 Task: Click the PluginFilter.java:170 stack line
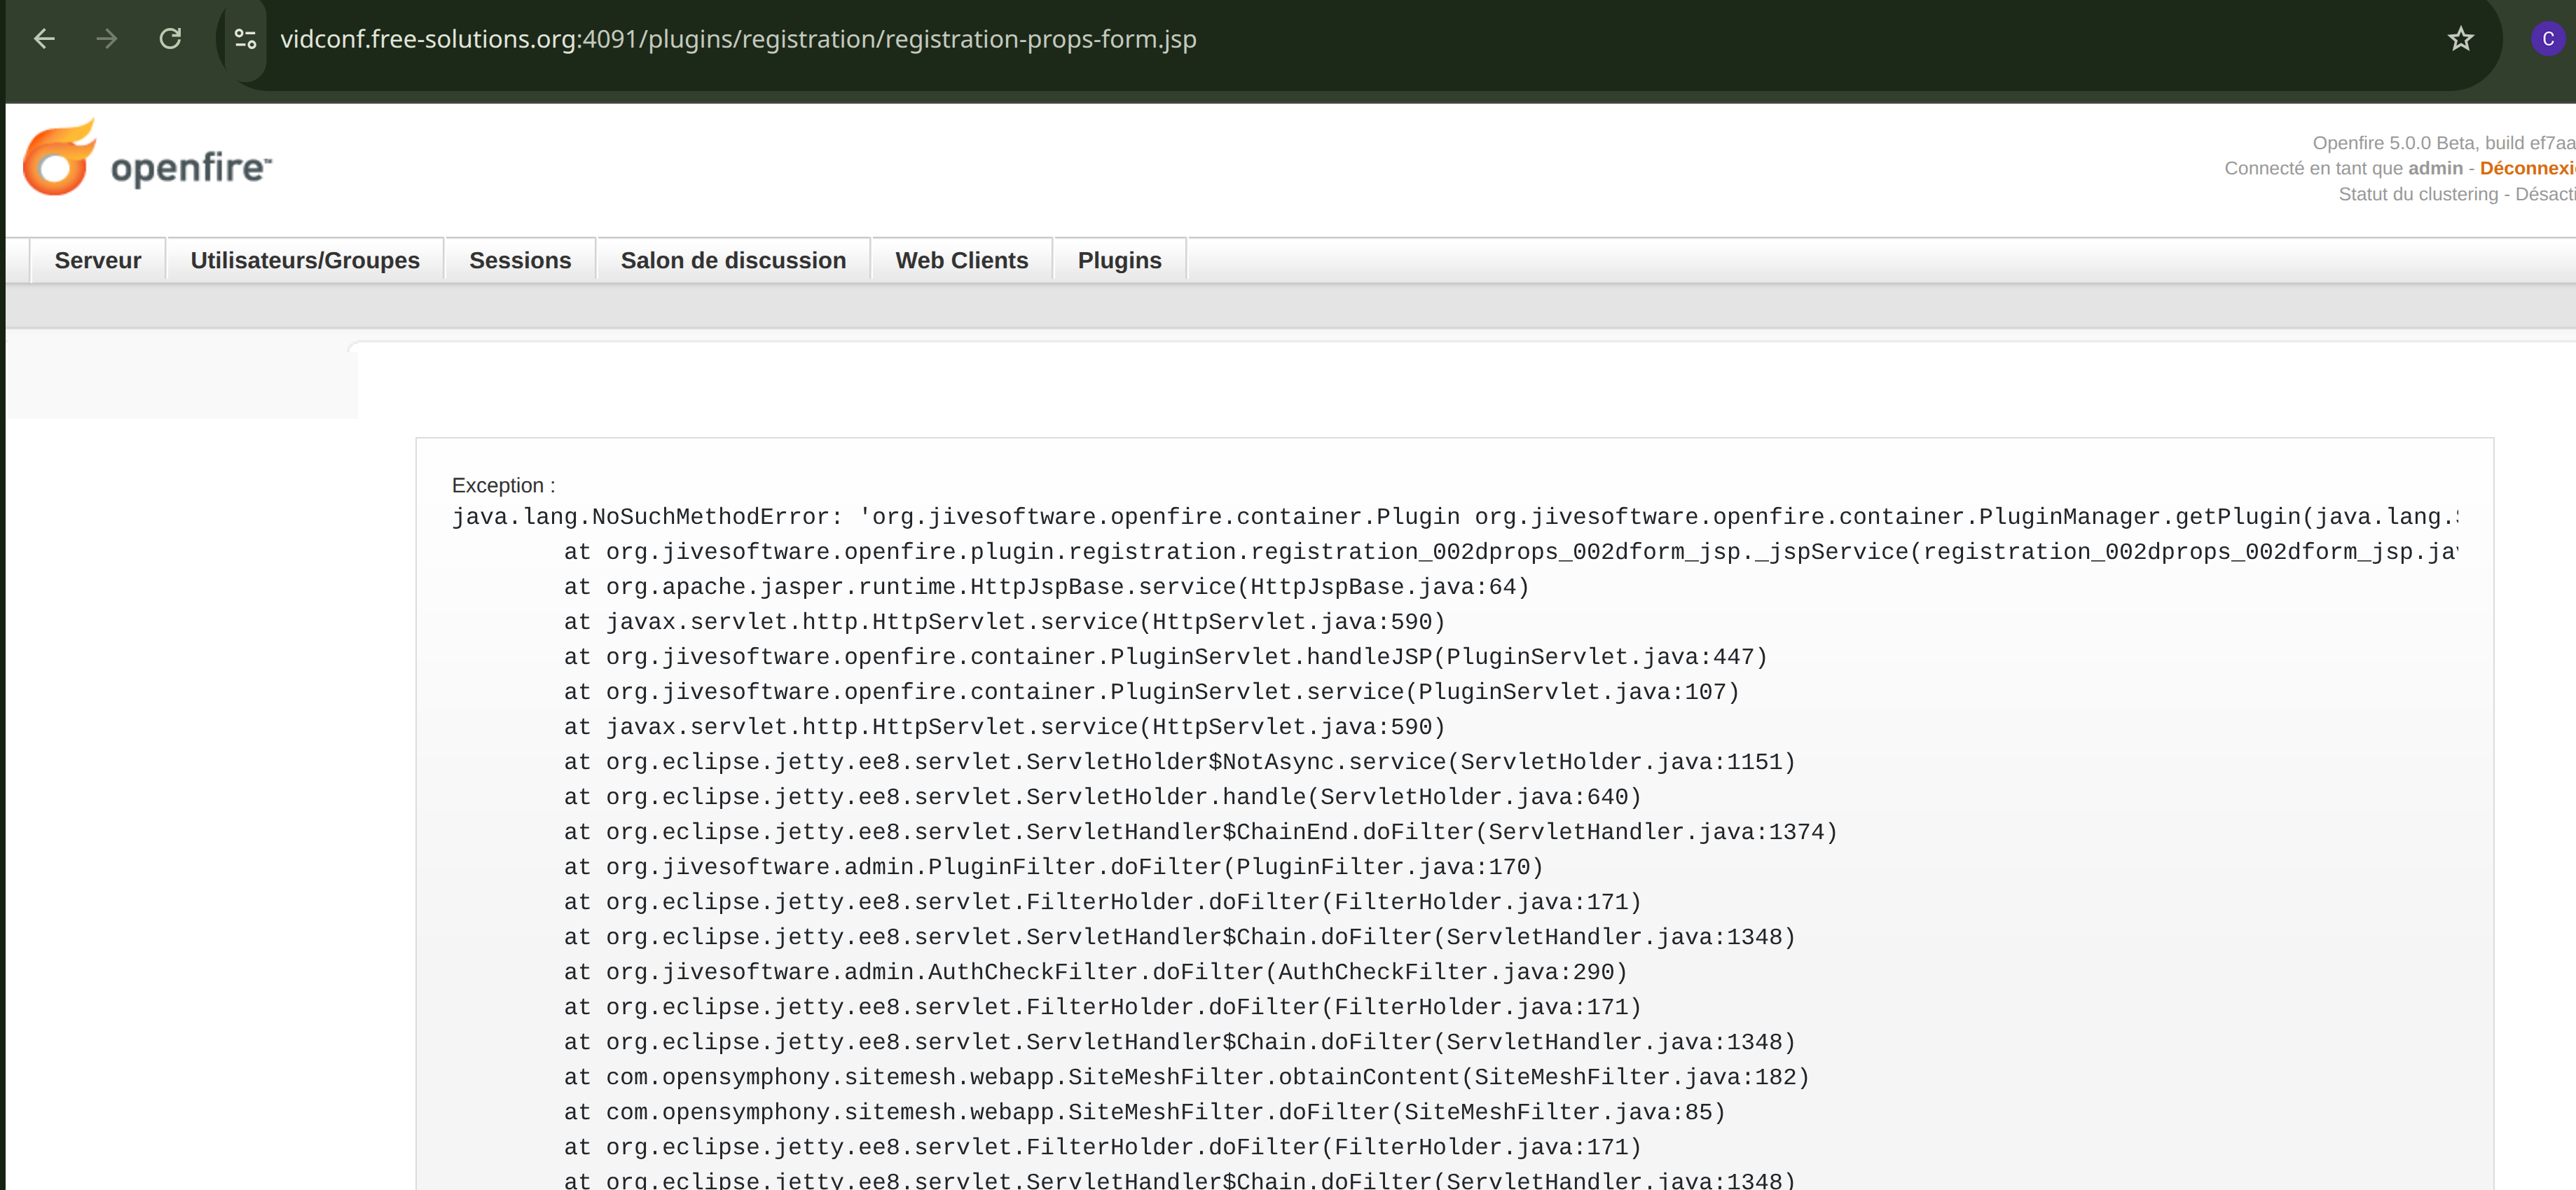(1053, 867)
